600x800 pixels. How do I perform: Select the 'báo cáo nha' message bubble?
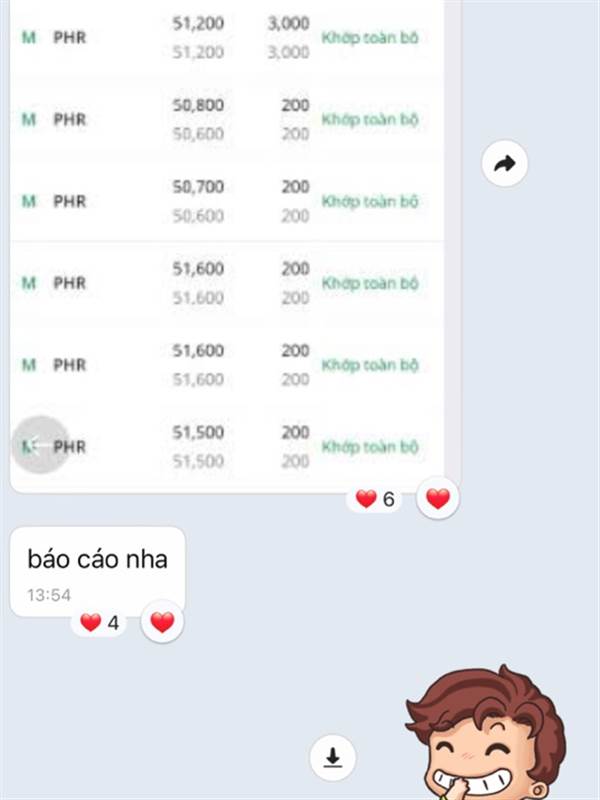(97, 571)
